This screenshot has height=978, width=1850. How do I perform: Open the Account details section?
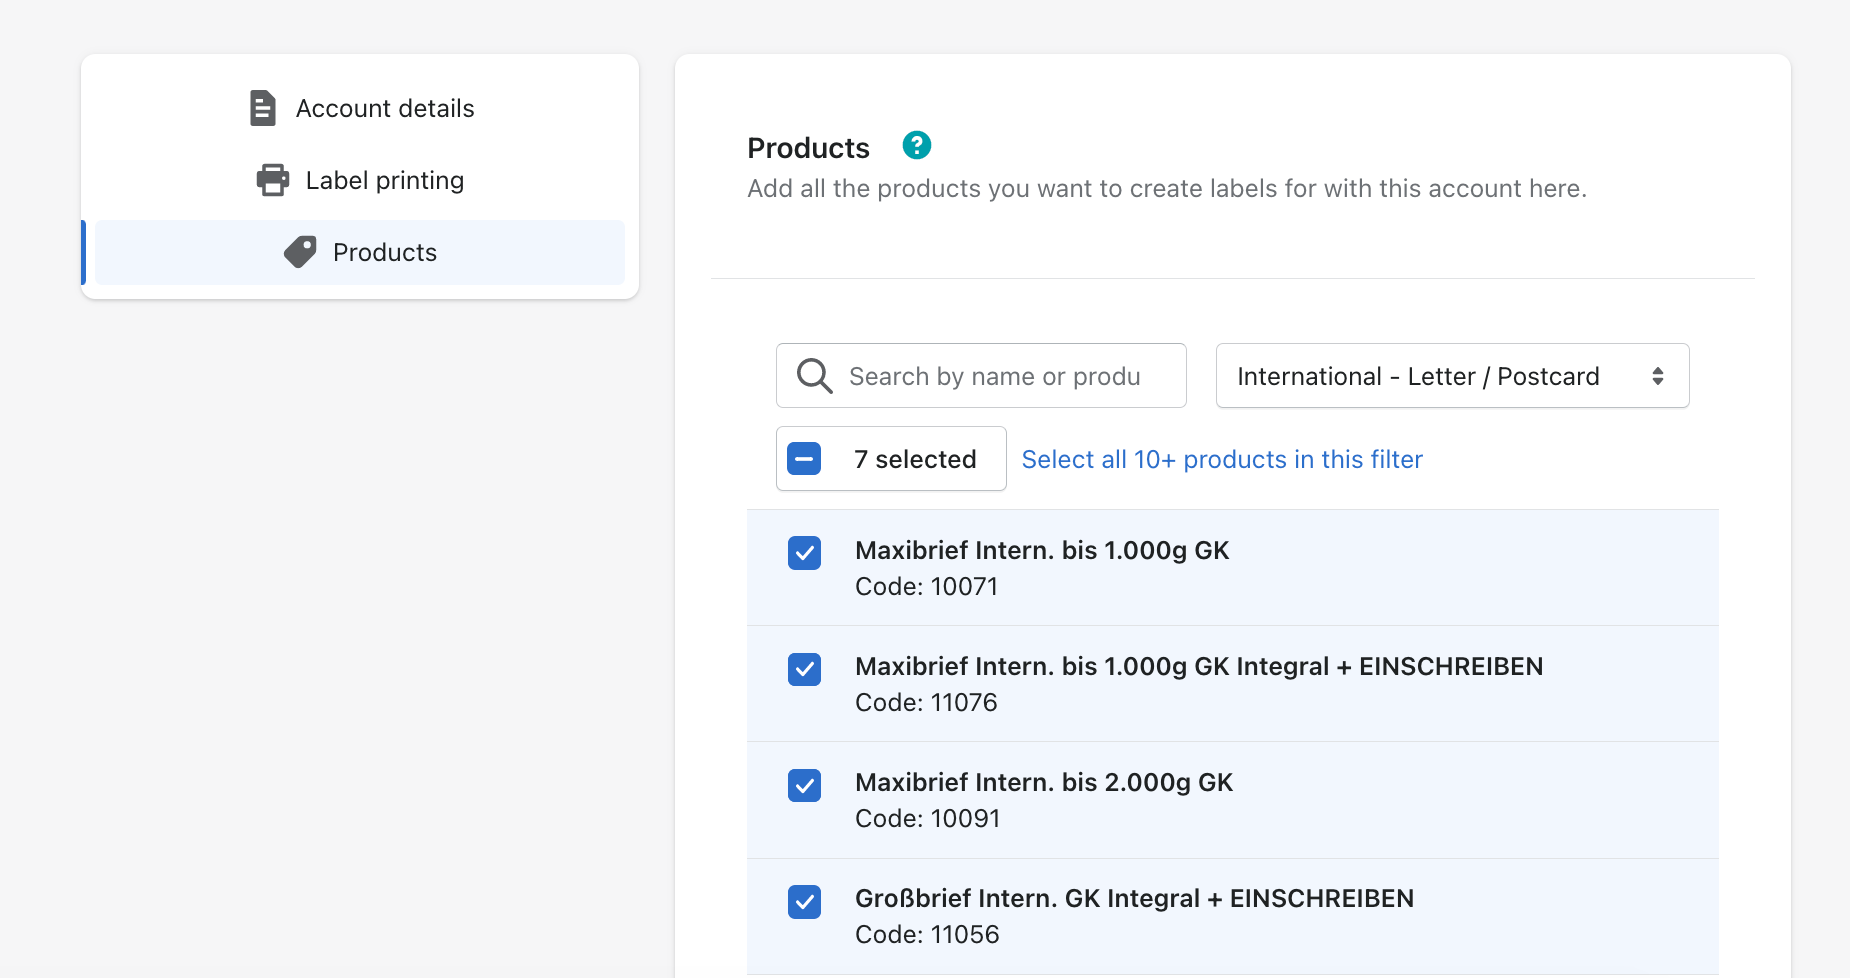pos(360,108)
